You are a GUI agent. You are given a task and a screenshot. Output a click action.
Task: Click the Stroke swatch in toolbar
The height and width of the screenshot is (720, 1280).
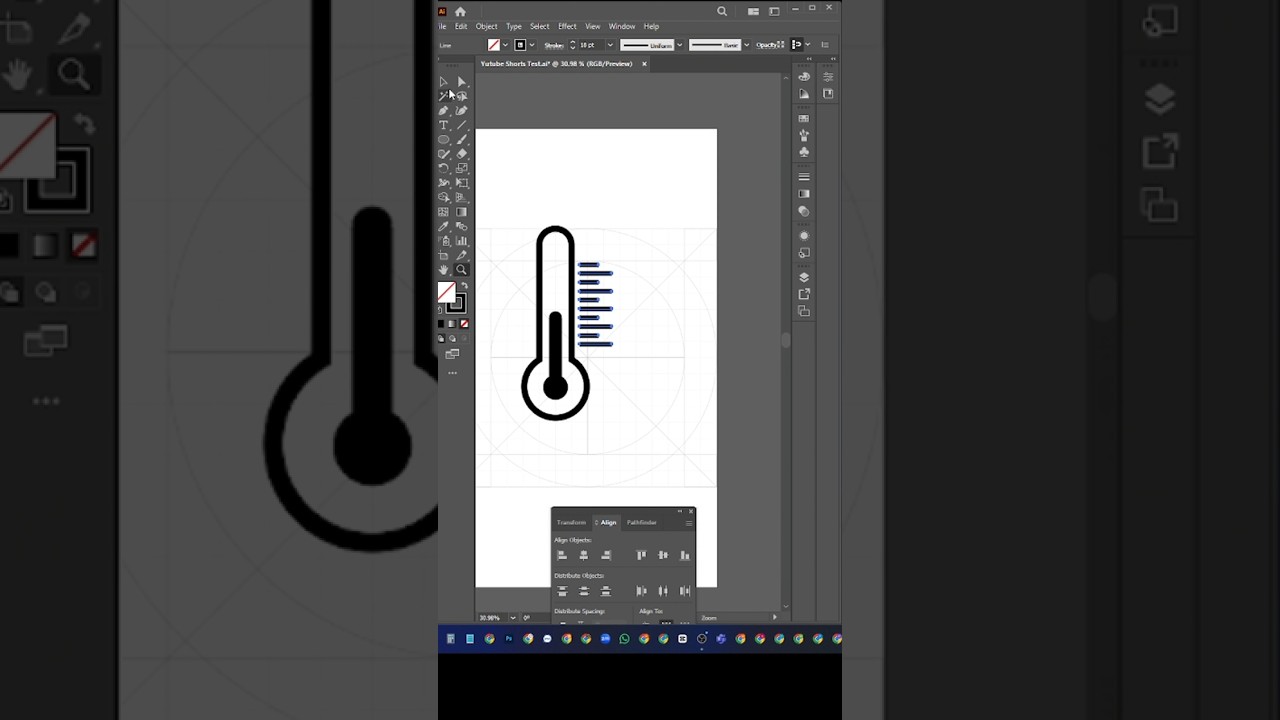457,304
